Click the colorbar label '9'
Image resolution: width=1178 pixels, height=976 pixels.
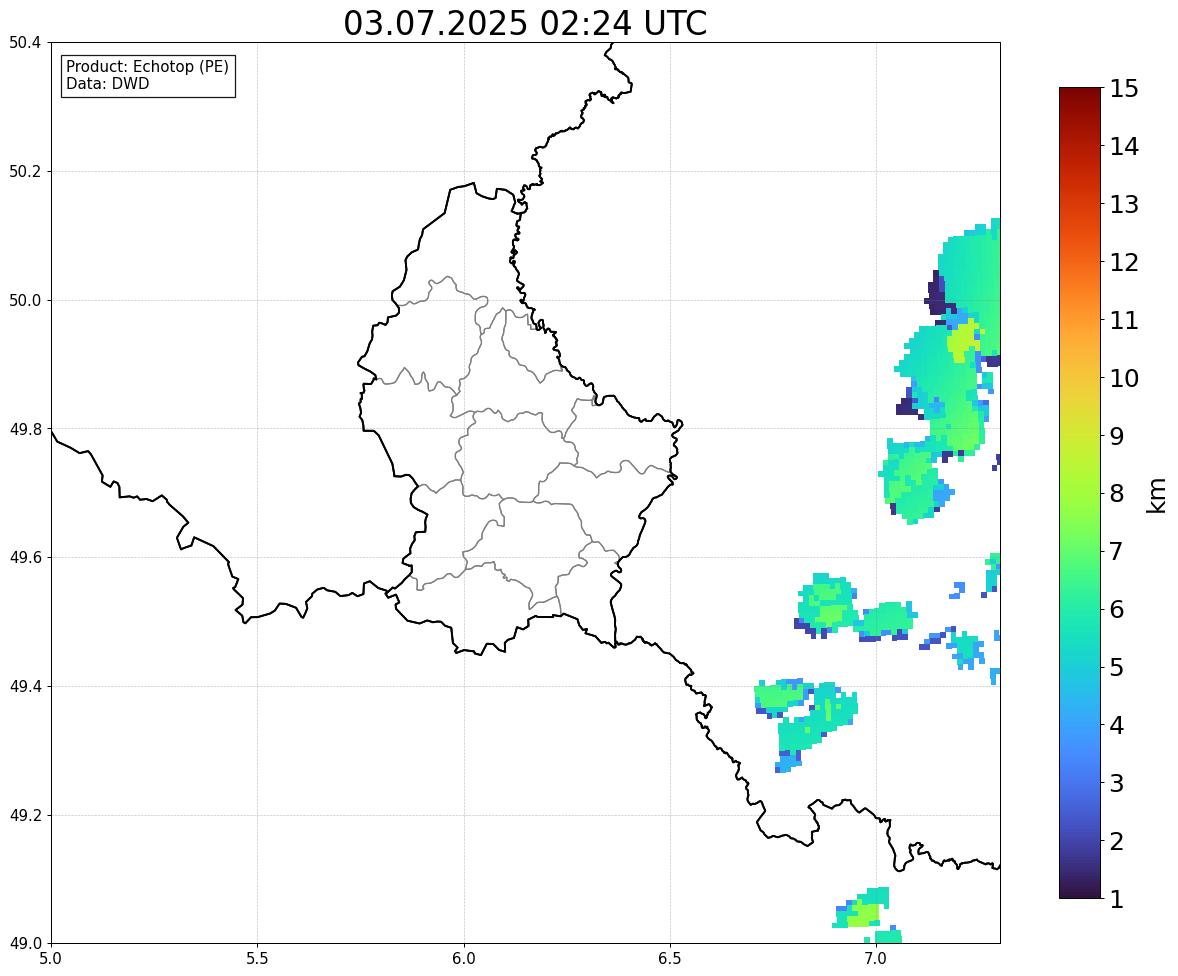1117,436
